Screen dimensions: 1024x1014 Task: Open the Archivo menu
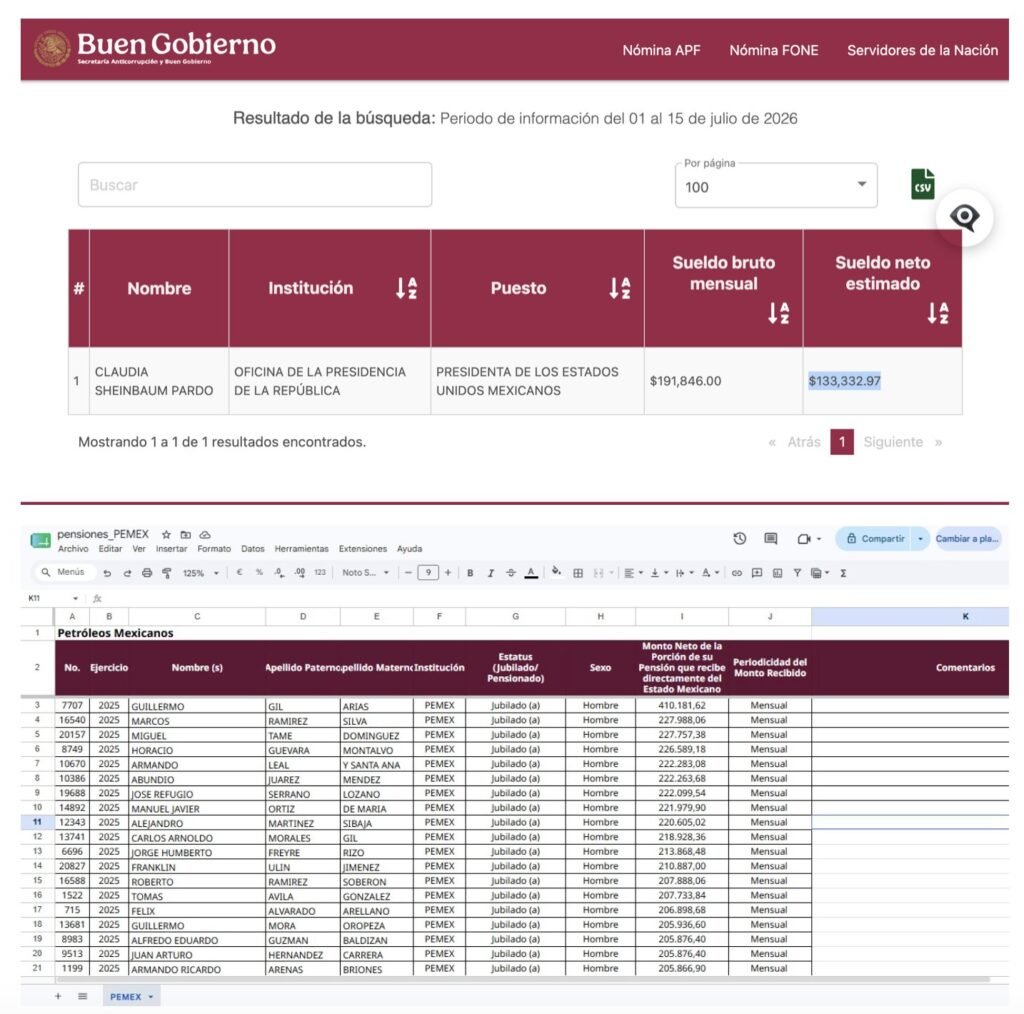(72, 548)
